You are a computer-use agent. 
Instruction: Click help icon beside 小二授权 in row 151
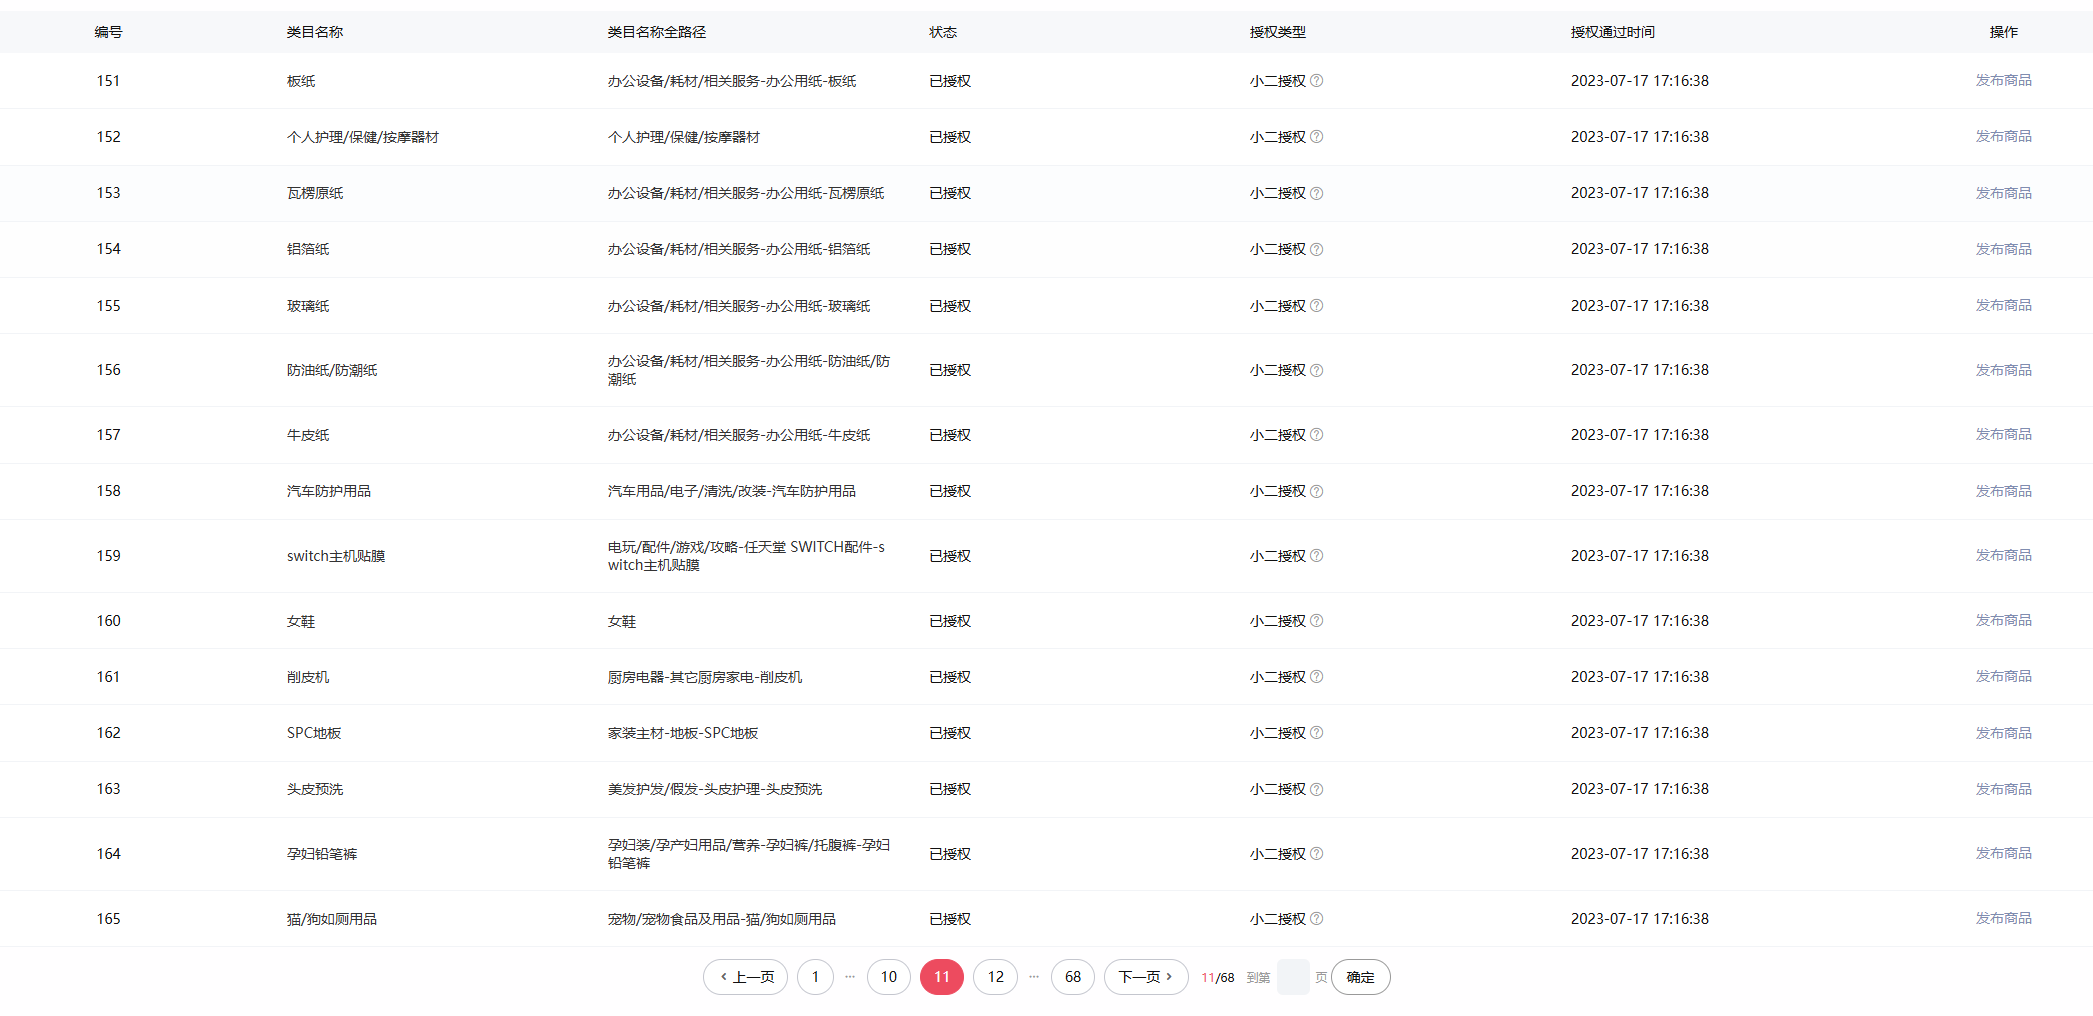click(1316, 81)
